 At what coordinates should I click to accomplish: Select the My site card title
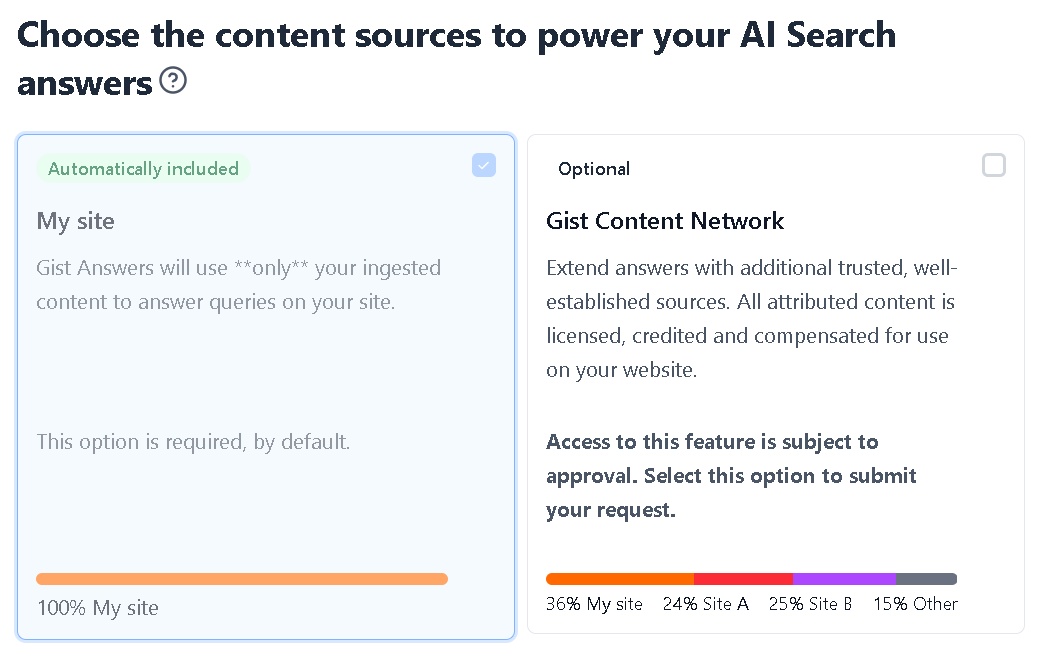point(76,221)
